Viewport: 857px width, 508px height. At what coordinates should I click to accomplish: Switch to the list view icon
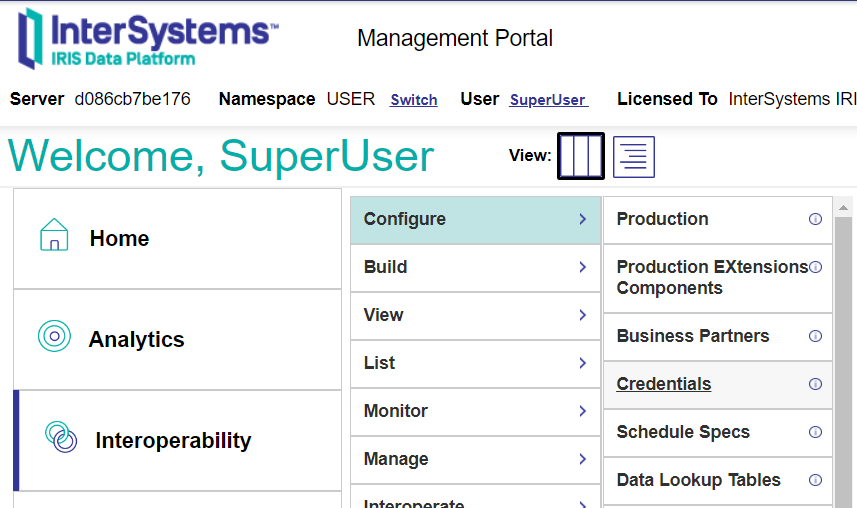(634, 157)
